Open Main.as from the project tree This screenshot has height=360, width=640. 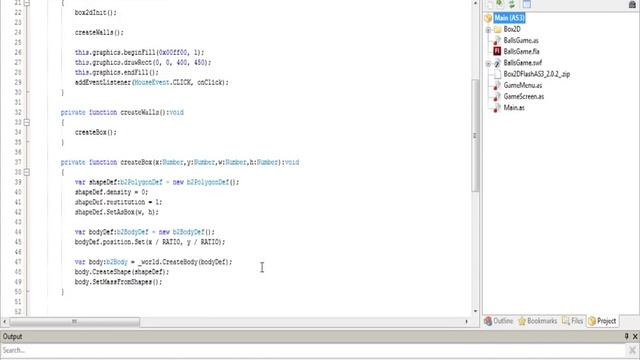(x=514, y=108)
